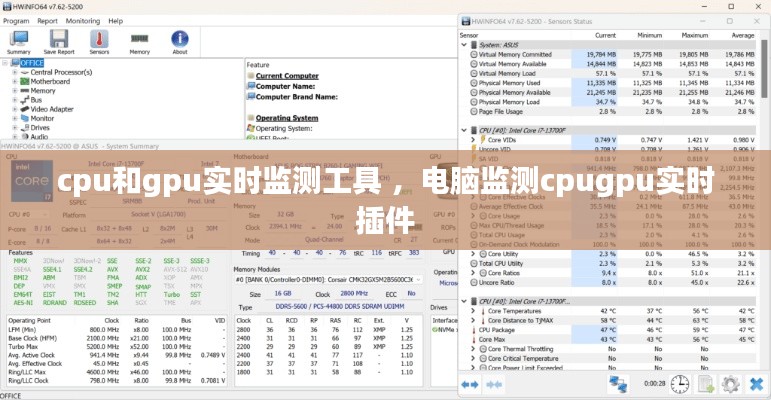Select Monitor in the device tree
The width and height of the screenshot is (771, 400).
(x=42, y=118)
